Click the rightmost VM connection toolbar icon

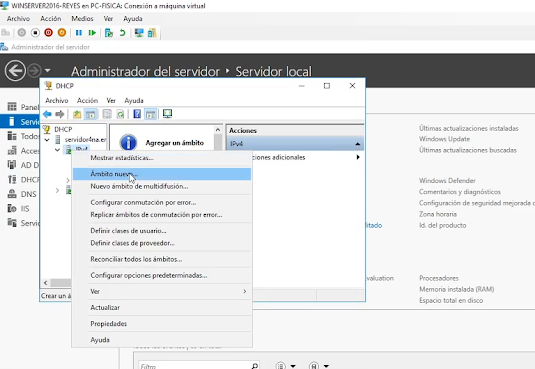click(152, 33)
